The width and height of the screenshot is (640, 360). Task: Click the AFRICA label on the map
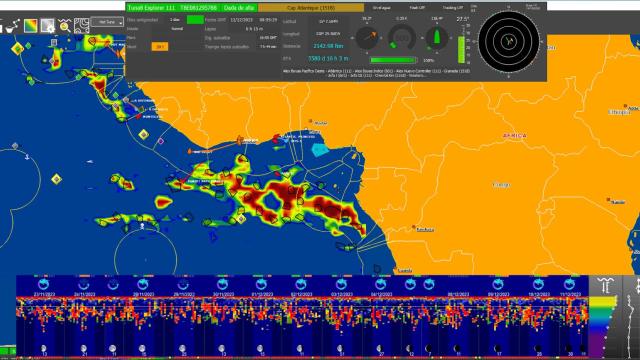(x=514, y=136)
